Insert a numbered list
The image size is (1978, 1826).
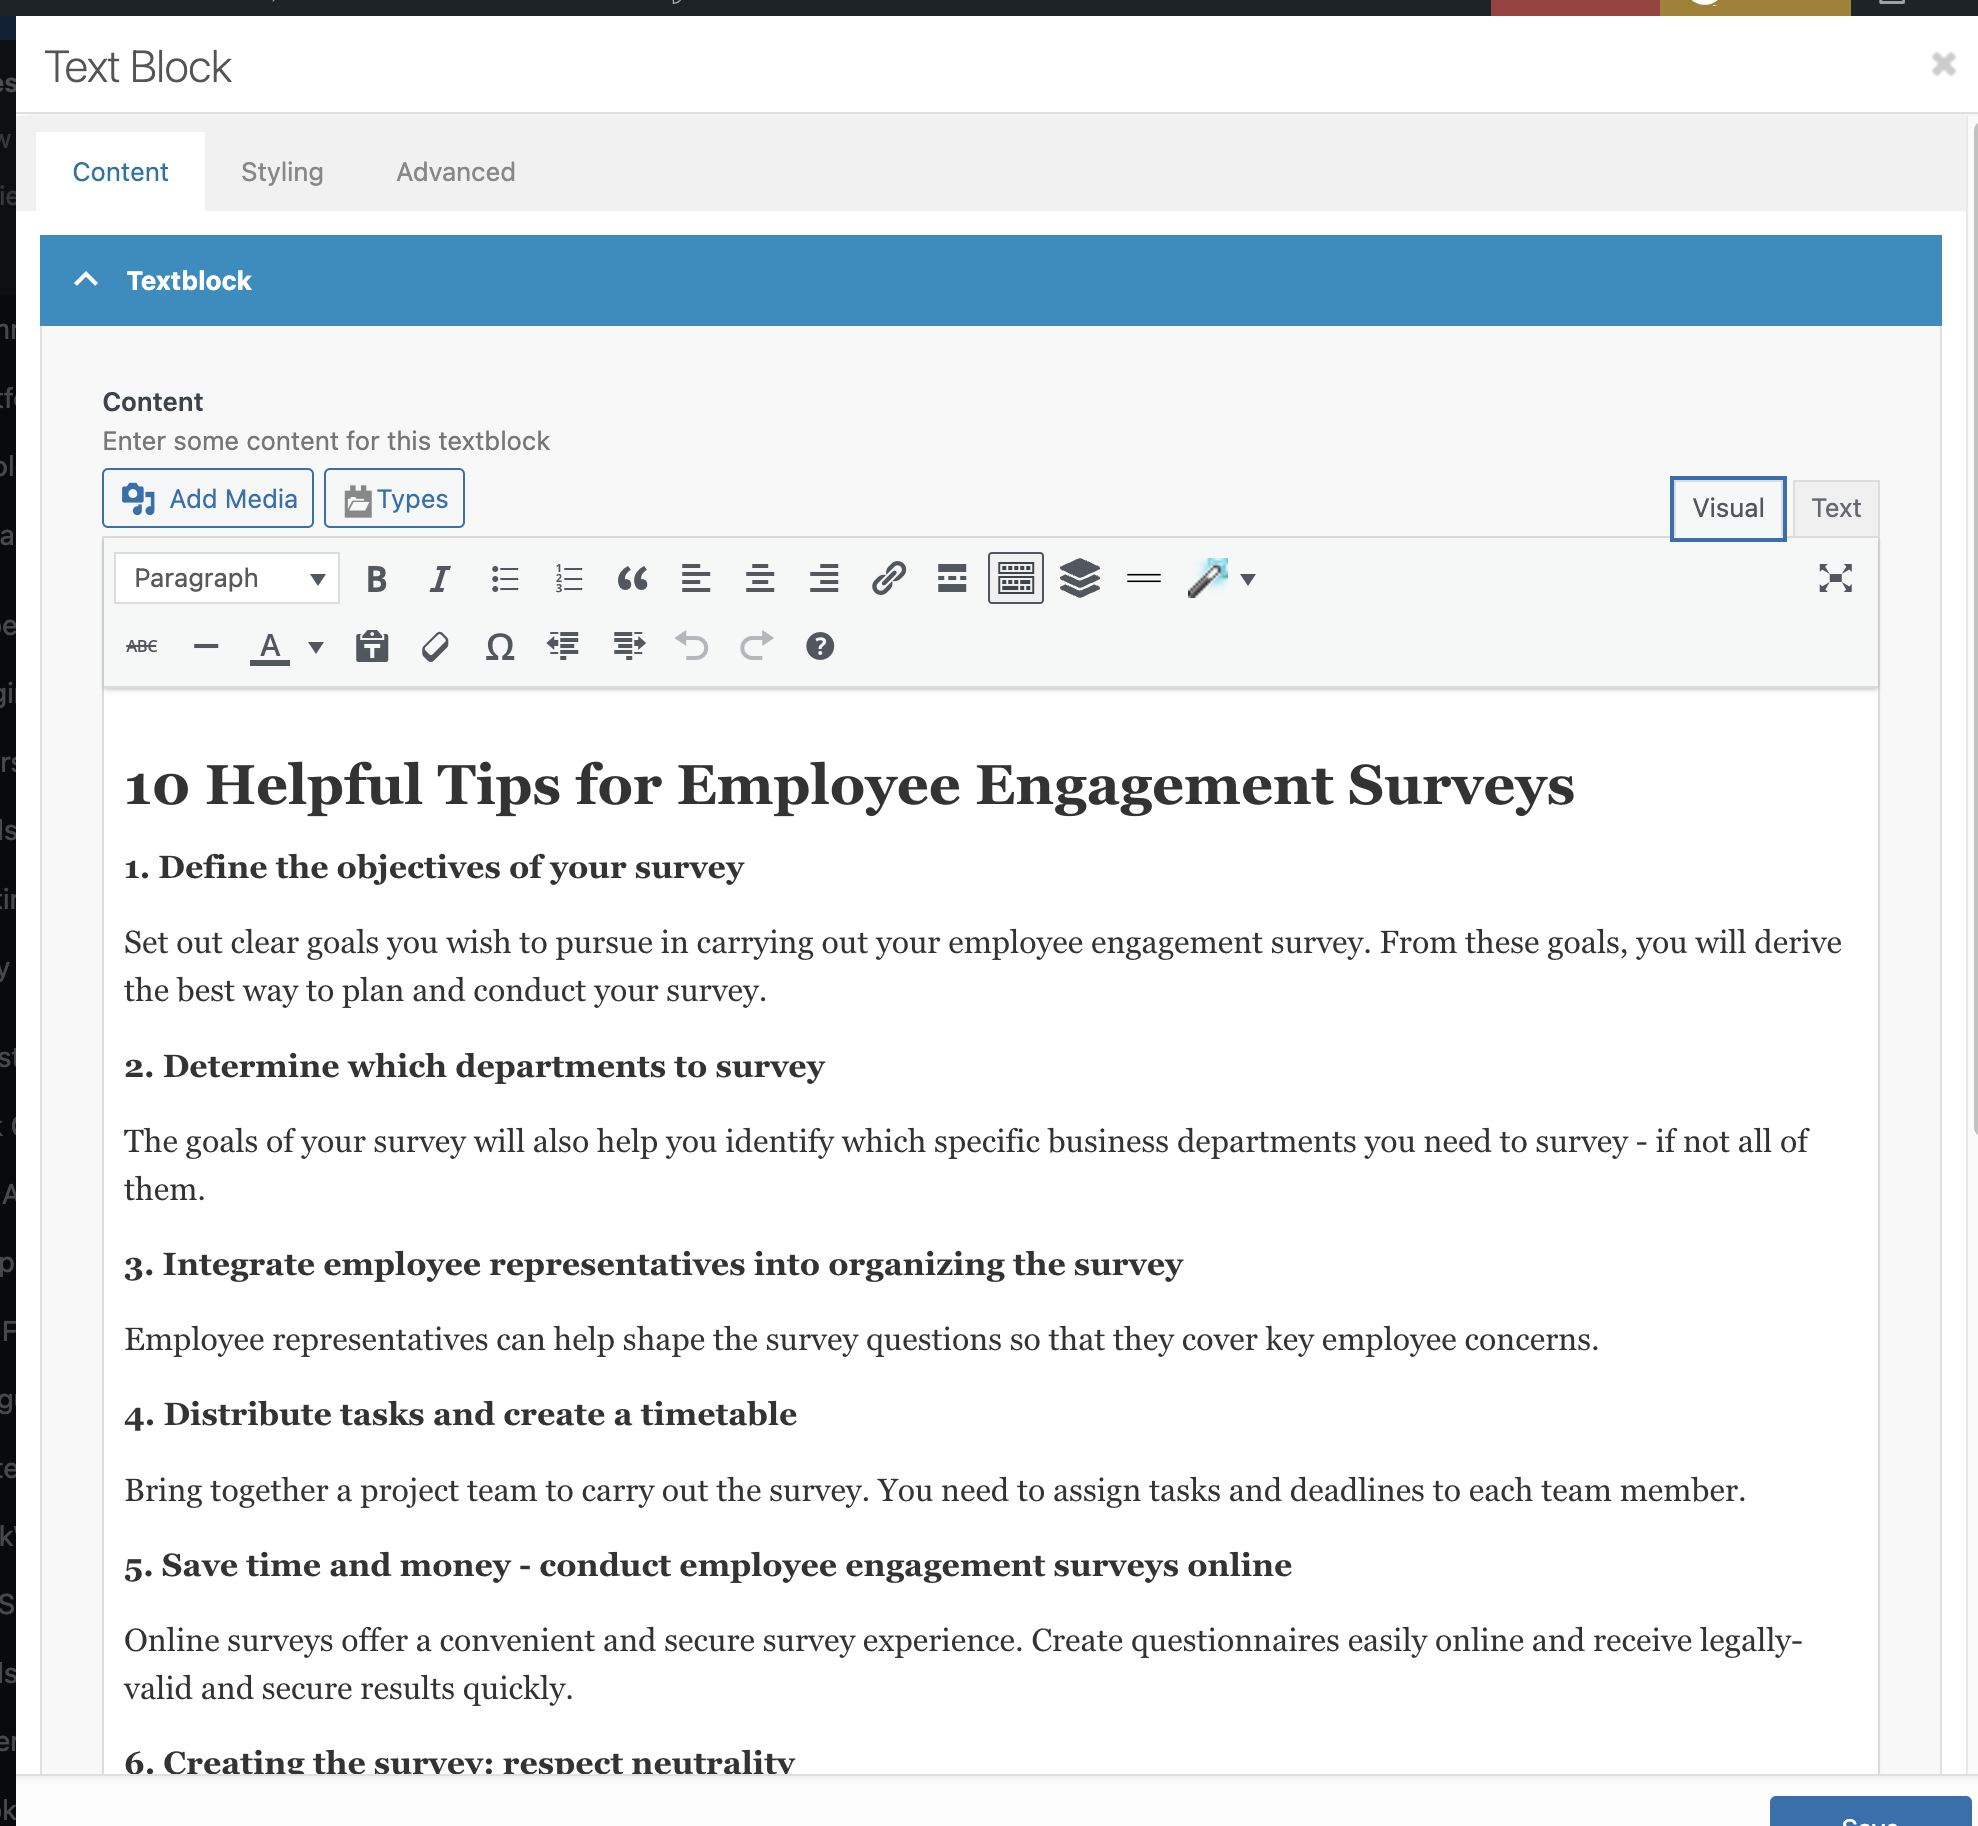coord(568,579)
